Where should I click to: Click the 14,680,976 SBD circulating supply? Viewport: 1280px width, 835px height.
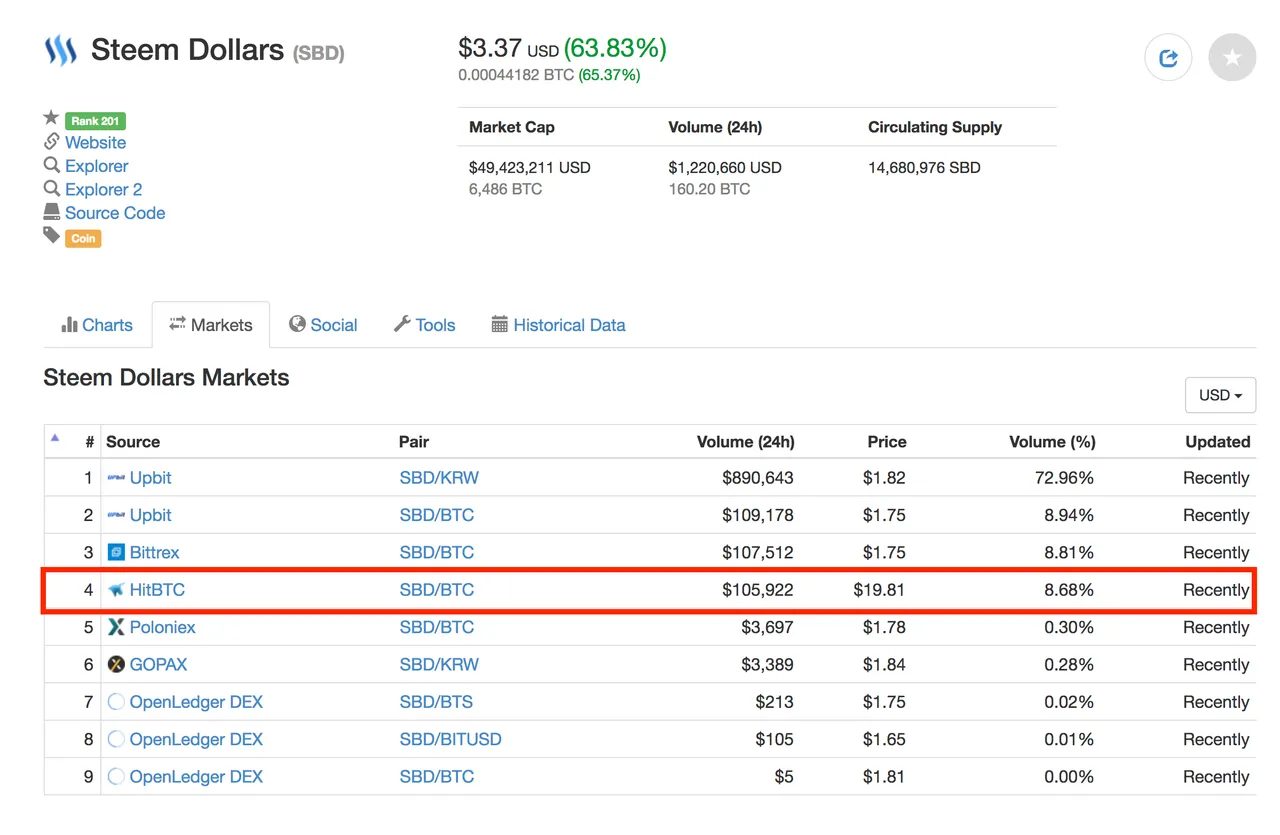(x=925, y=167)
